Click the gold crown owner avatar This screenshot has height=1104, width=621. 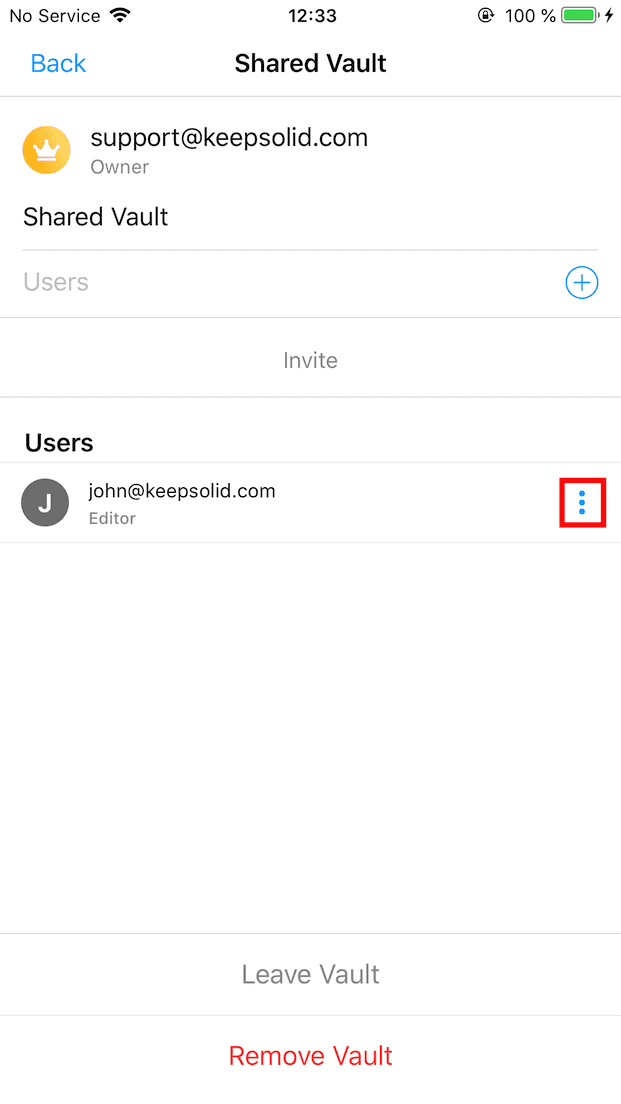(46, 150)
